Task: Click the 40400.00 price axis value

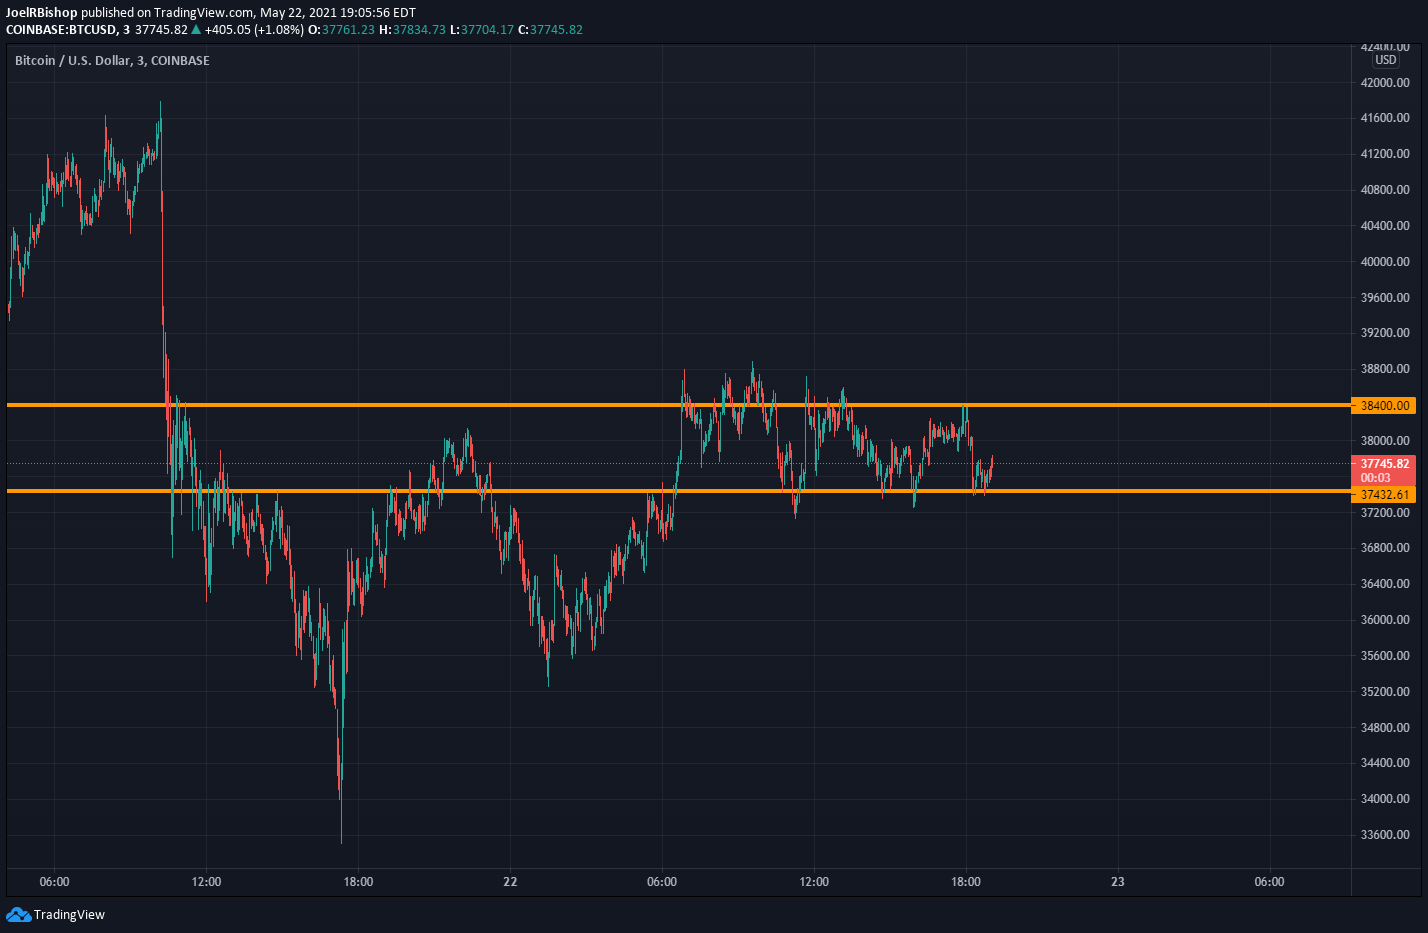Action: point(1385,226)
